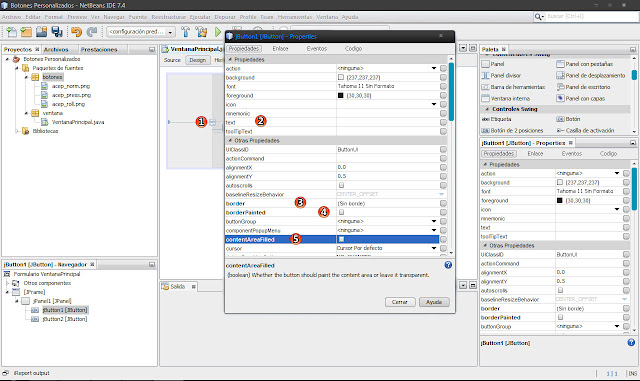Click the search magnifier icon

coord(539,16)
